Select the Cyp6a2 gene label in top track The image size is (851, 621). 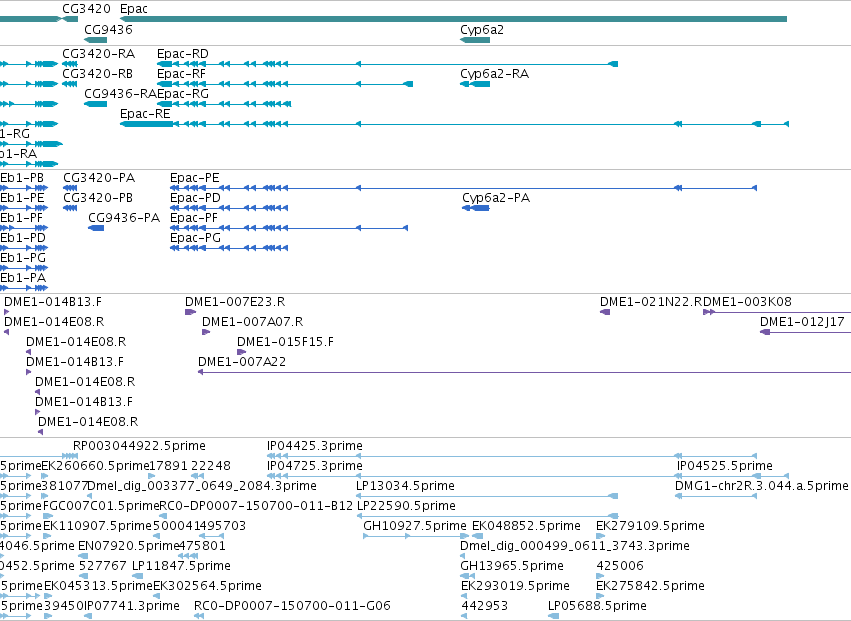(482, 30)
